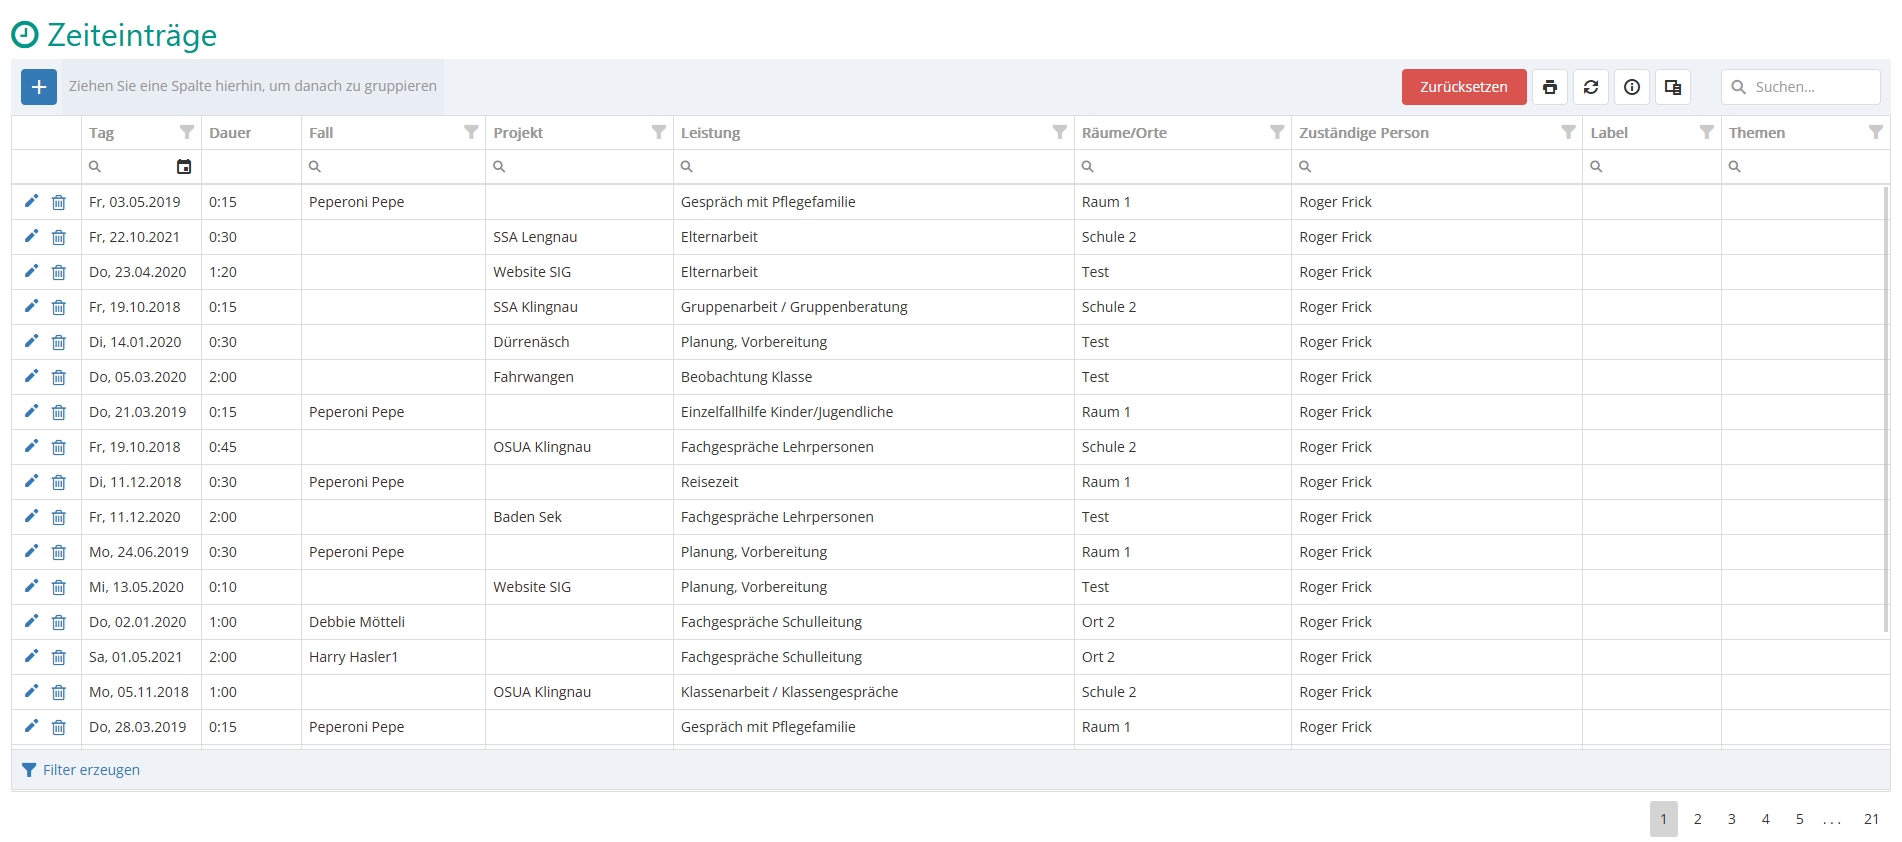Click the Zurücksetzen button
This screenshot has width=1902, height=842.
pyautogui.click(x=1464, y=87)
